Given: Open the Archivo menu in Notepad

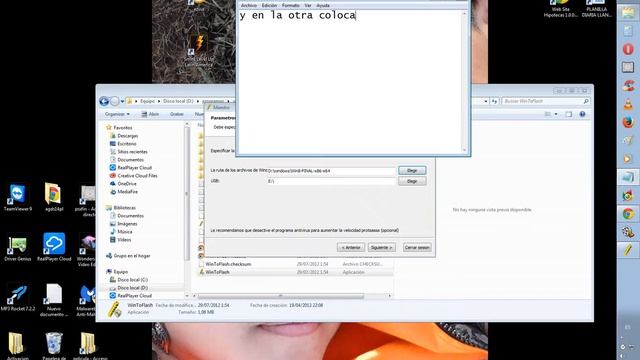Looking at the screenshot, I should (249, 5).
